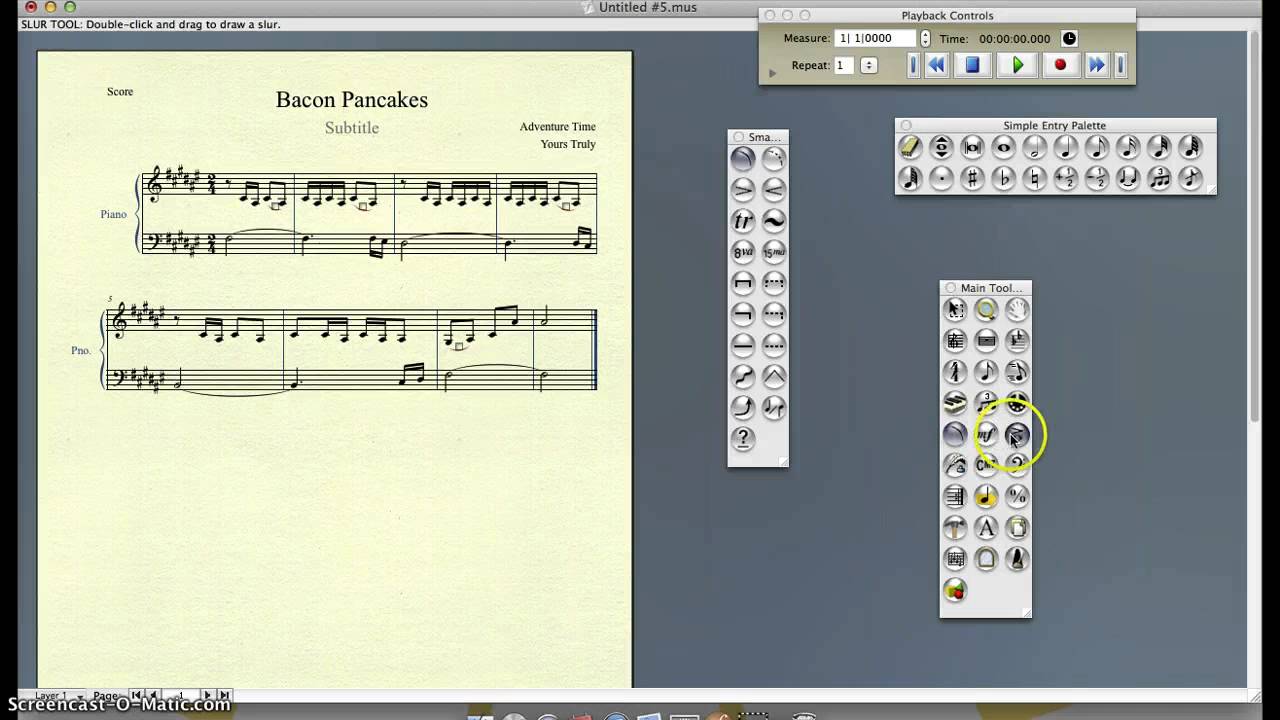The height and width of the screenshot is (720, 1280).
Task: Select the Special Tools hammer icon
Action: tap(955, 527)
